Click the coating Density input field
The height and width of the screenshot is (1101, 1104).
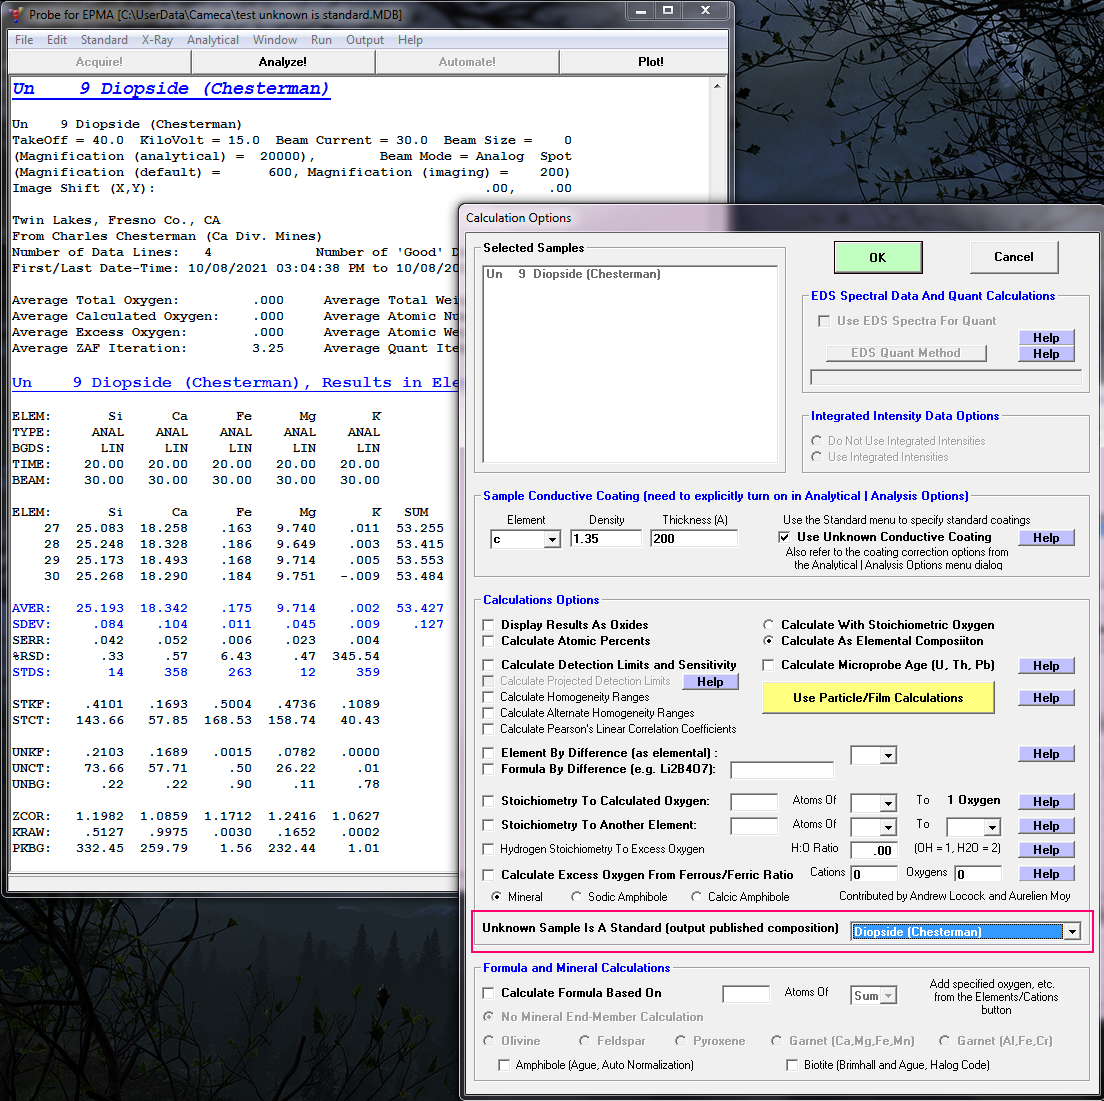(x=606, y=539)
